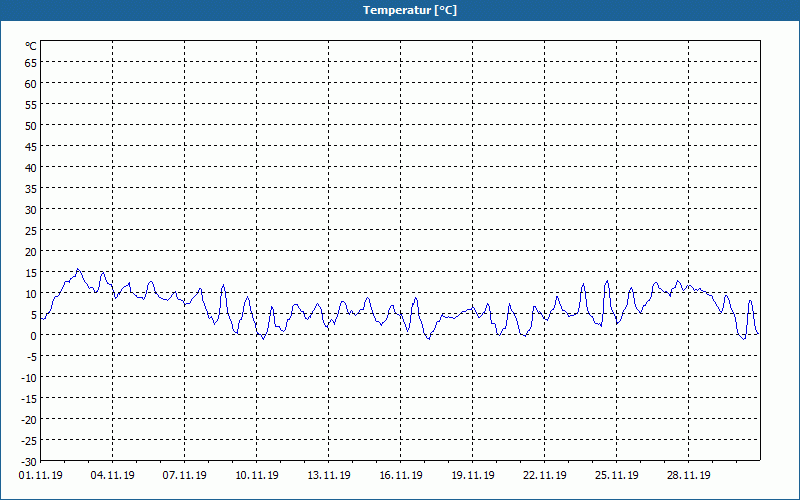Select the 50 value on the y-axis
The width and height of the screenshot is (800, 500).
click(31, 126)
